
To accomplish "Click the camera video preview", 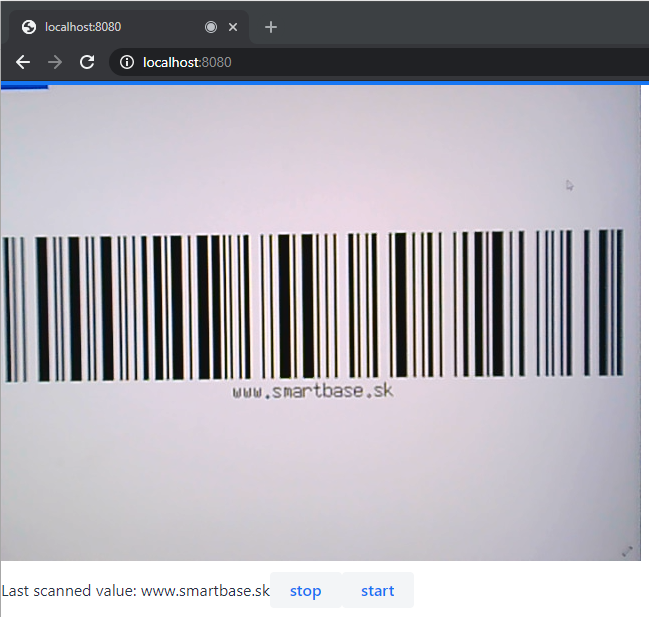I will point(321,323).
